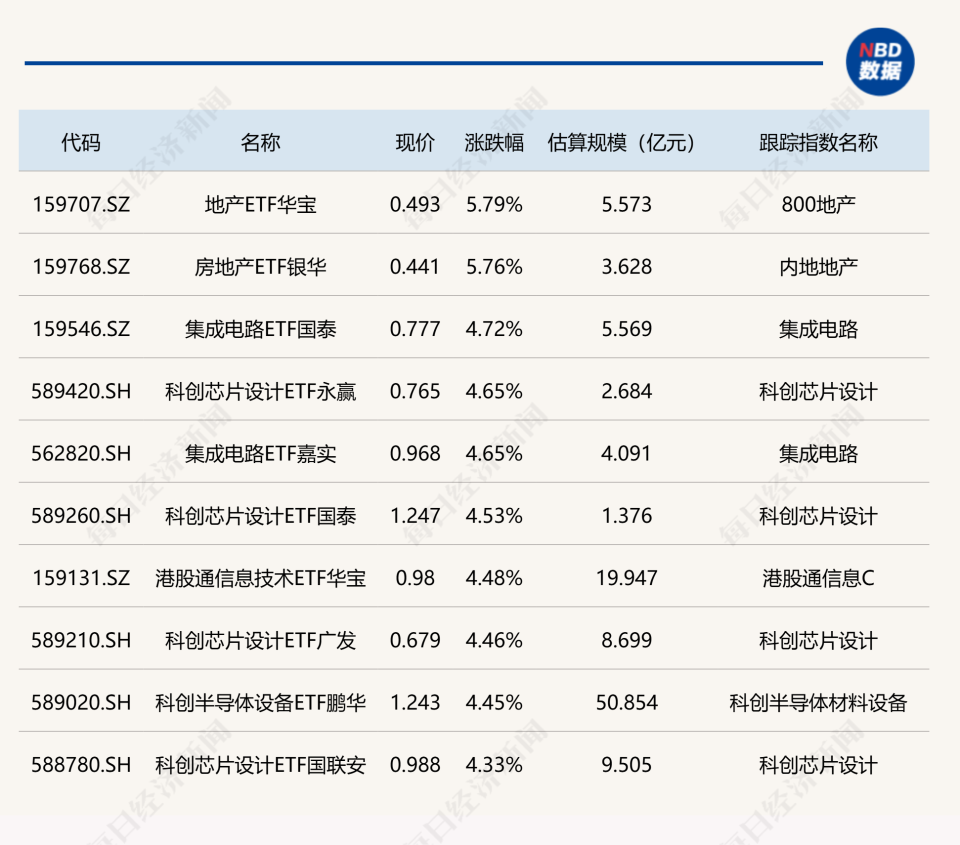The width and height of the screenshot is (960, 845).
Task: Click the price 0.493
Action: click(415, 205)
